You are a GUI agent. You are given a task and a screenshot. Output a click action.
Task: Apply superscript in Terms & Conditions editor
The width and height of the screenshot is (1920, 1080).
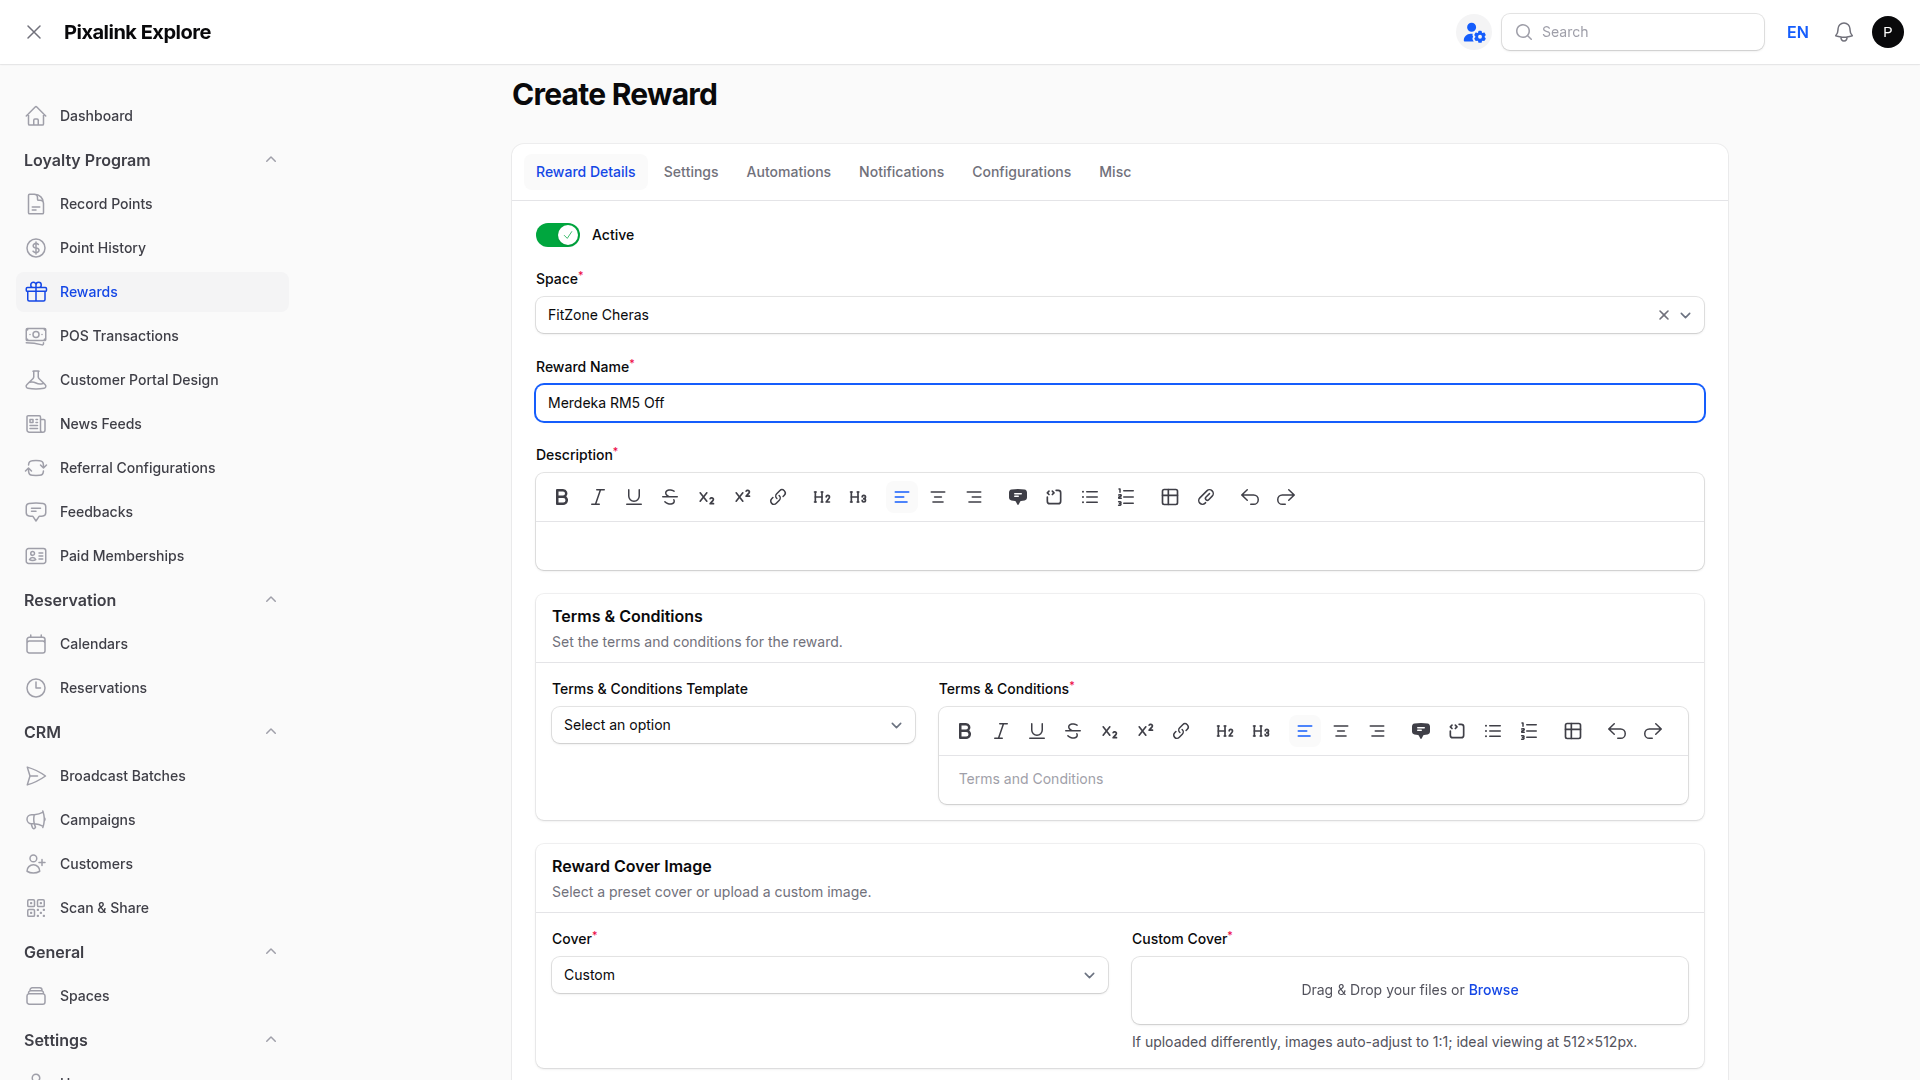1145,731
